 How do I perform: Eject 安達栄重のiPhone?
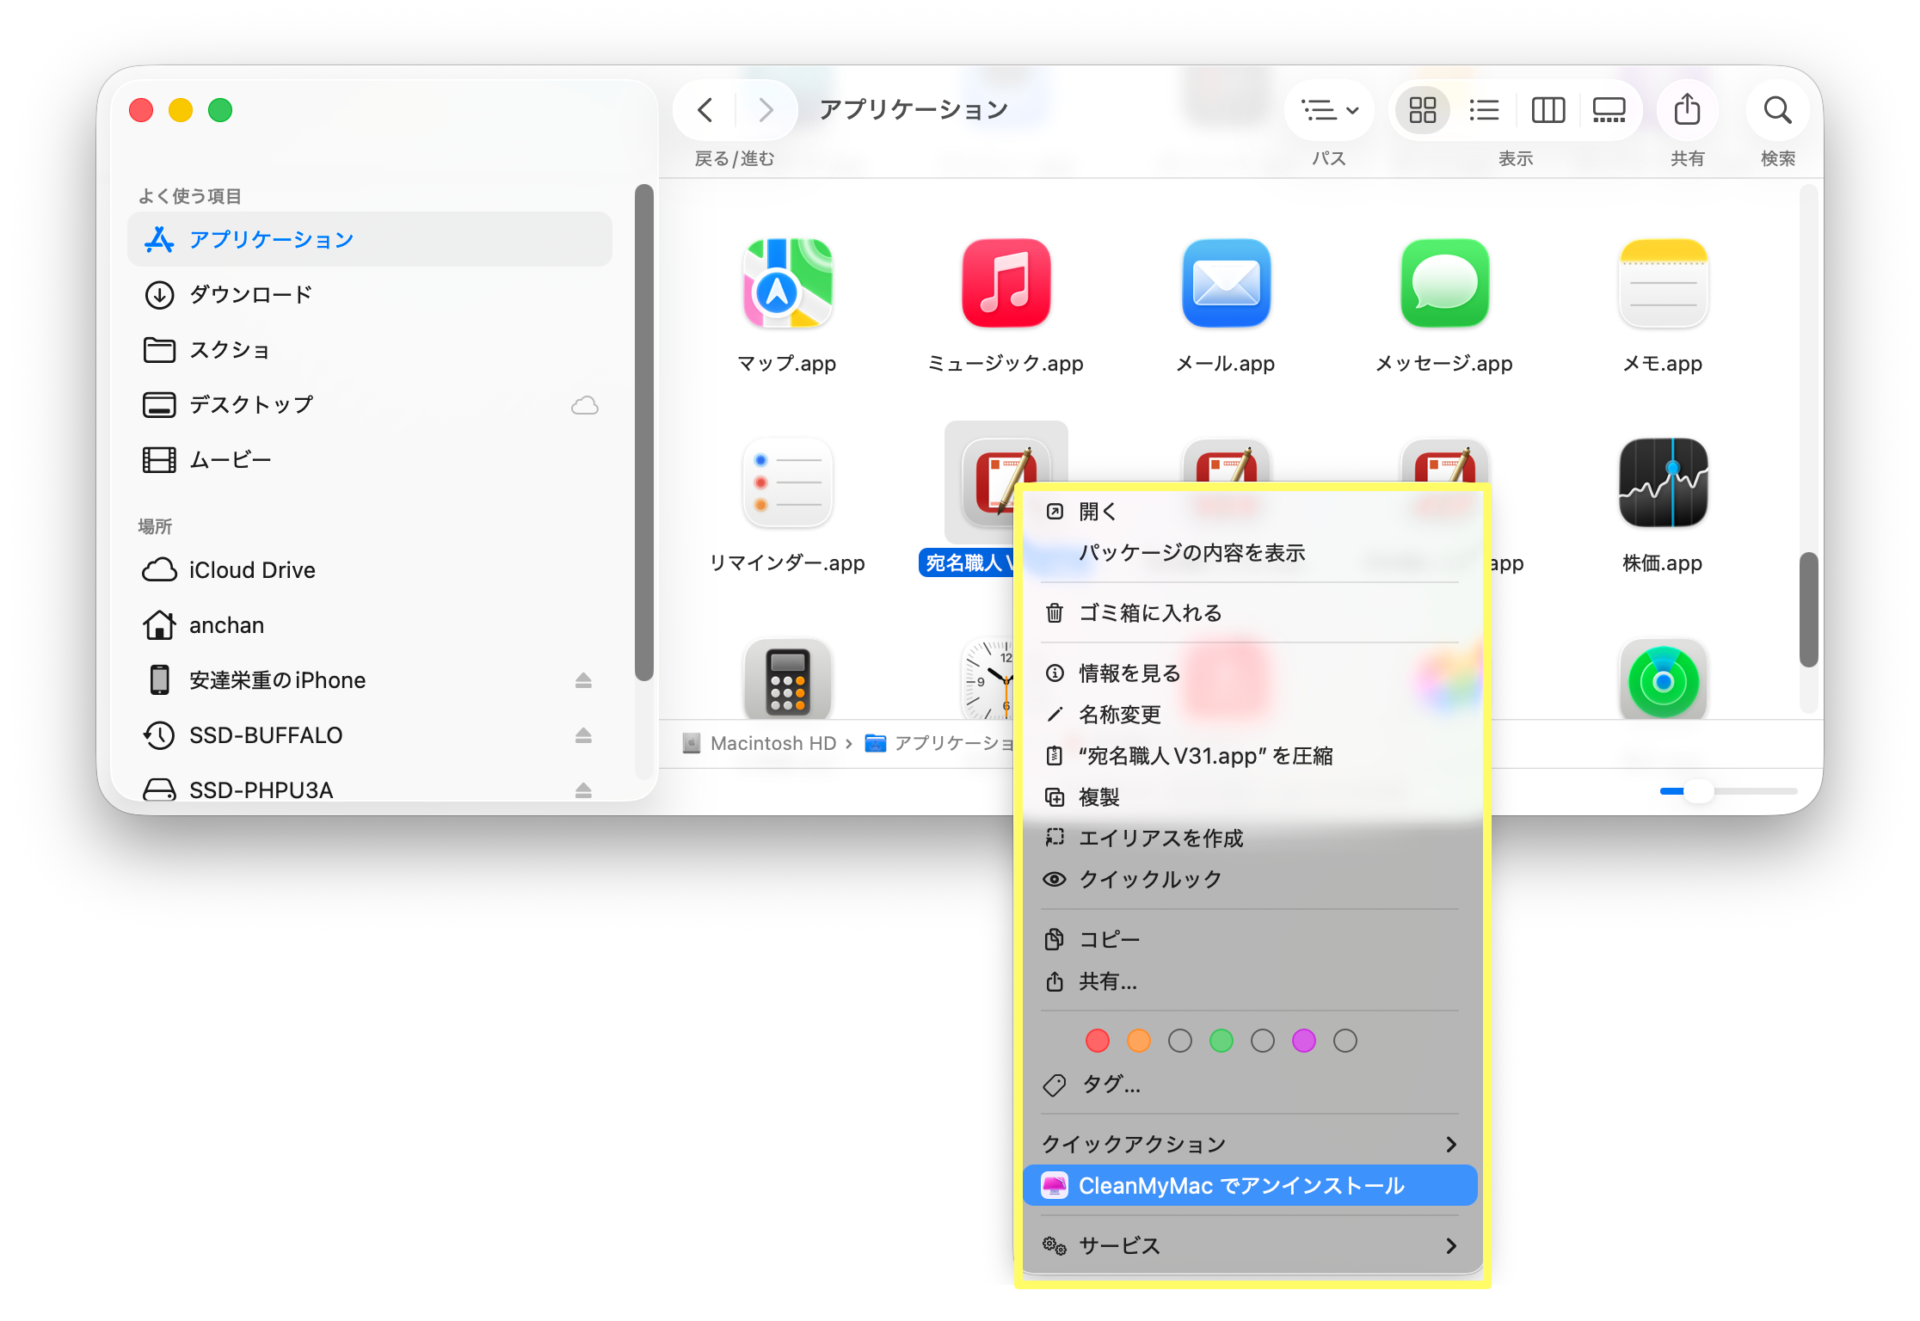[584, 680]
